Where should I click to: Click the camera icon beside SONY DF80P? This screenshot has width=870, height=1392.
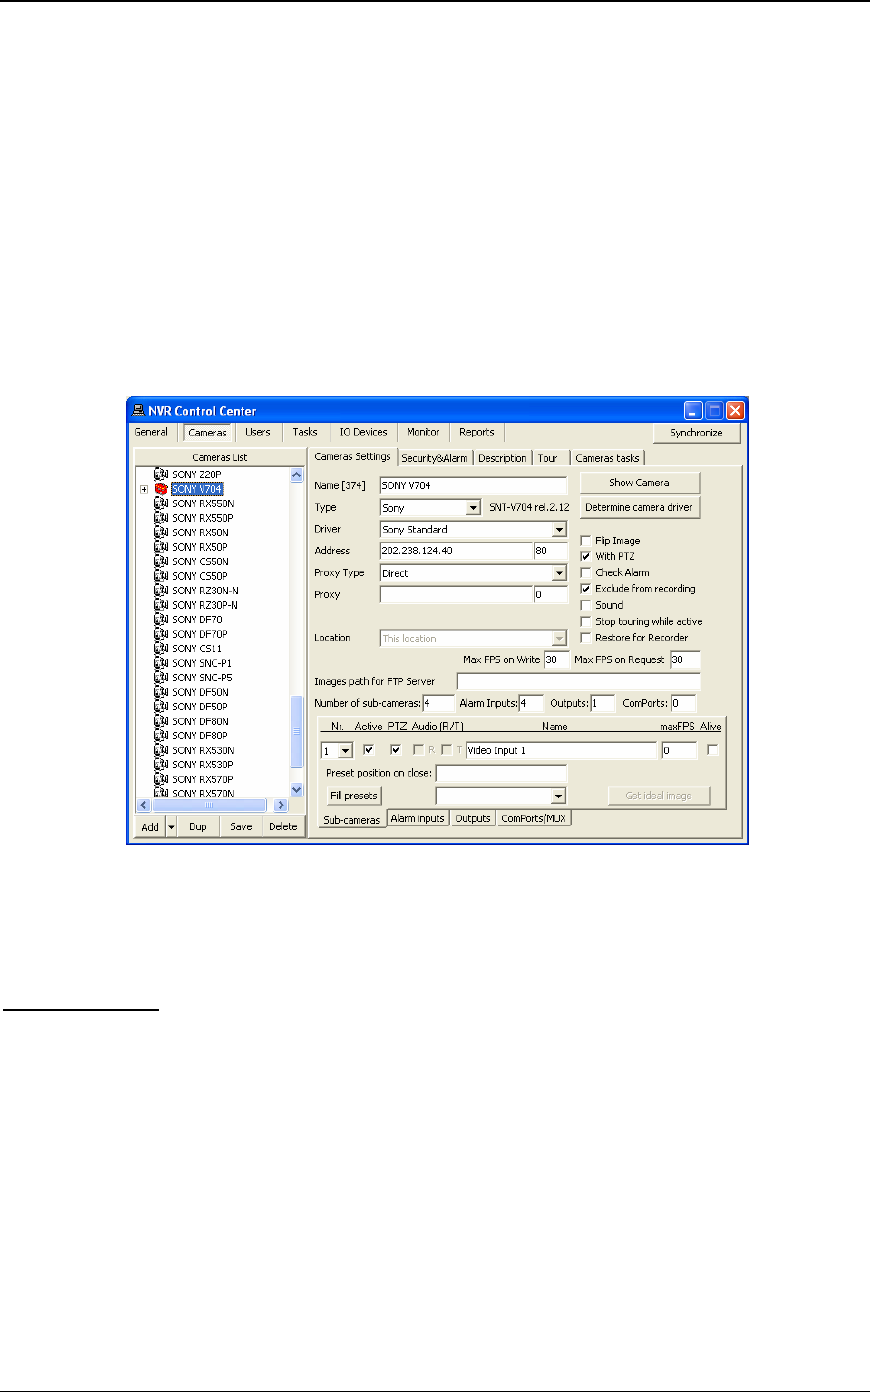pyautogui.click(x=161, y=736)
